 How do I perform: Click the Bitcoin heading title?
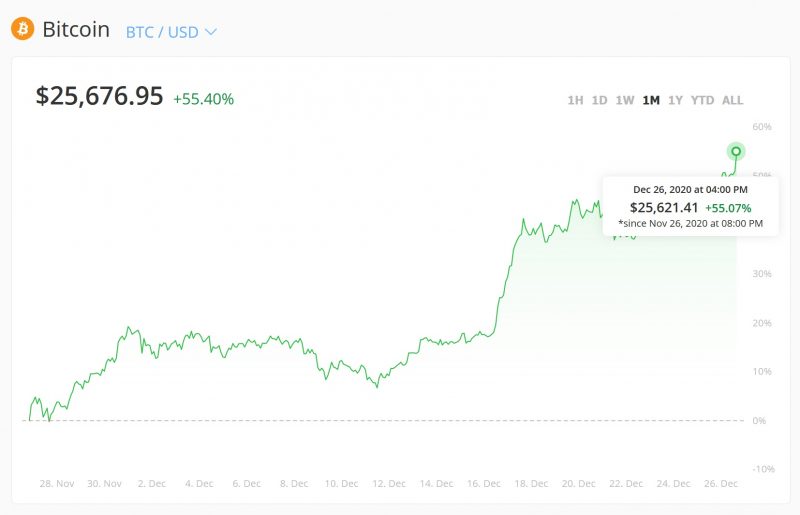(x=76, y=30)
